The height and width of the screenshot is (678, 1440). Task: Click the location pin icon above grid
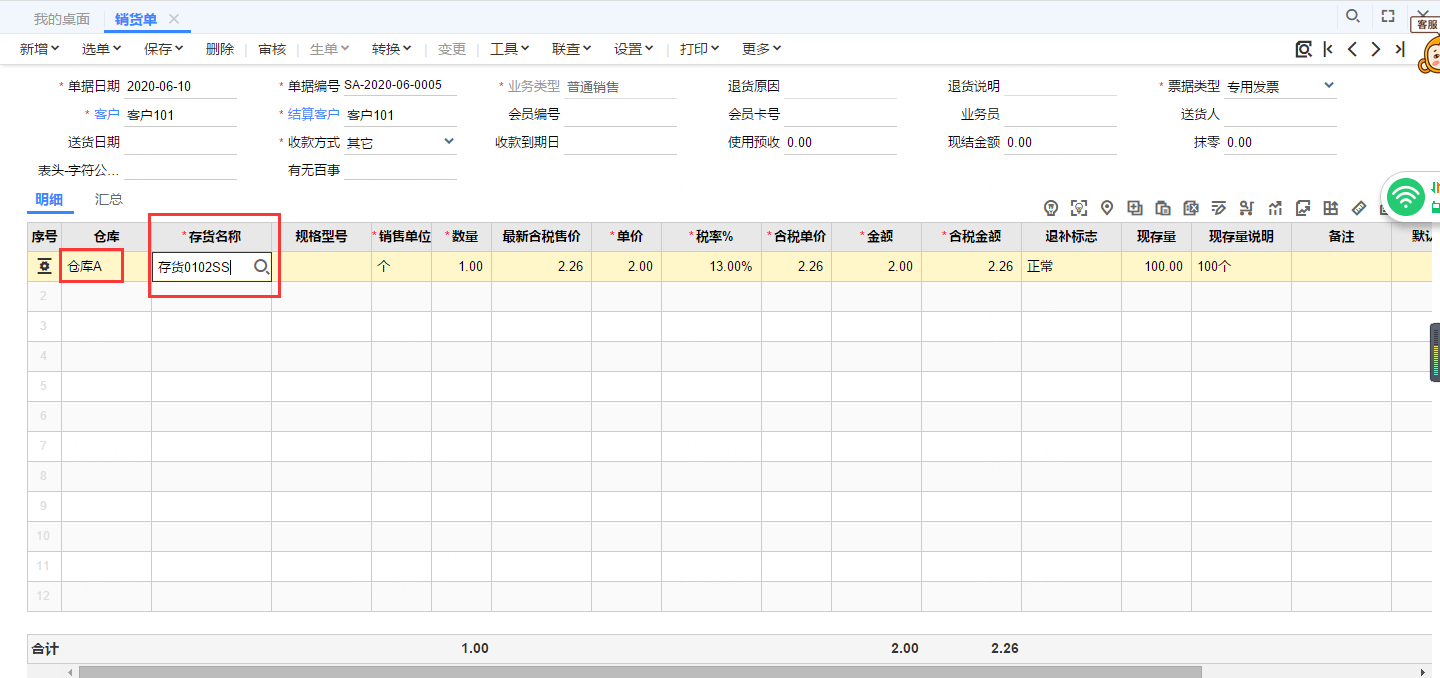tap(1107, 208)
